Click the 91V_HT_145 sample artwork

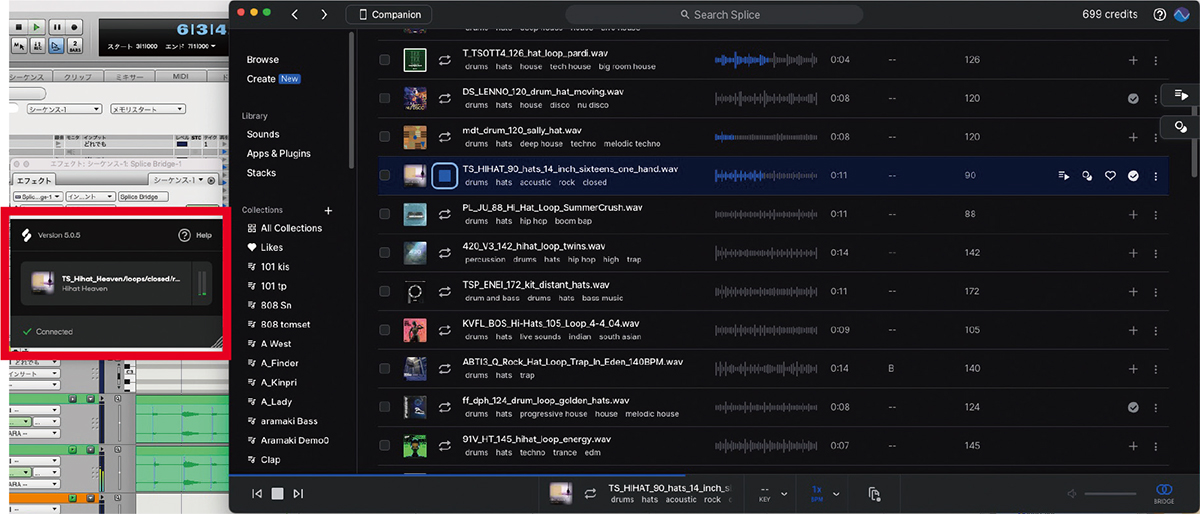pos(415,446)
